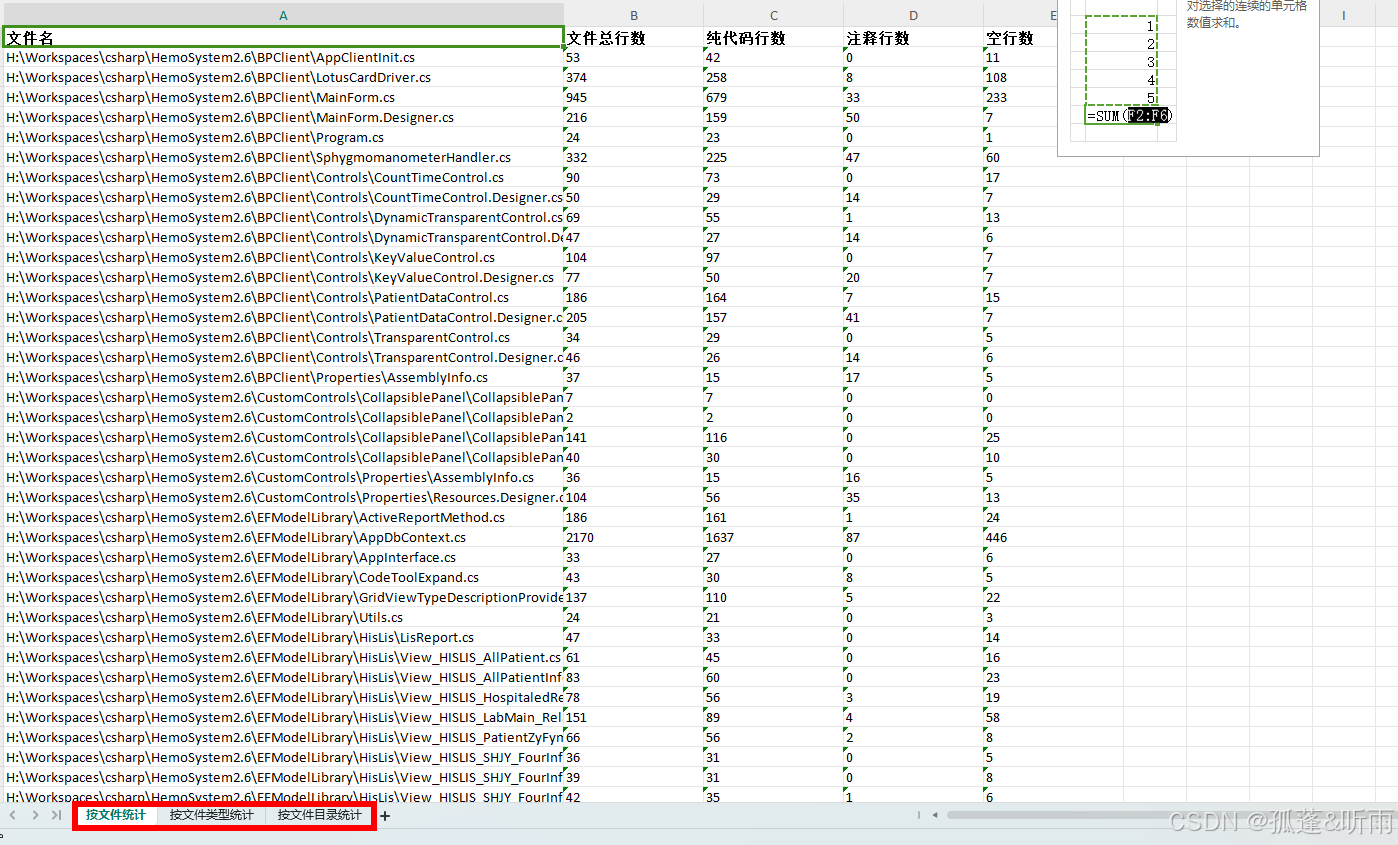Select total lines value 2170 for AppDbContext.cs
Screen dimensions: 1398x845
[x=634, y=538]
